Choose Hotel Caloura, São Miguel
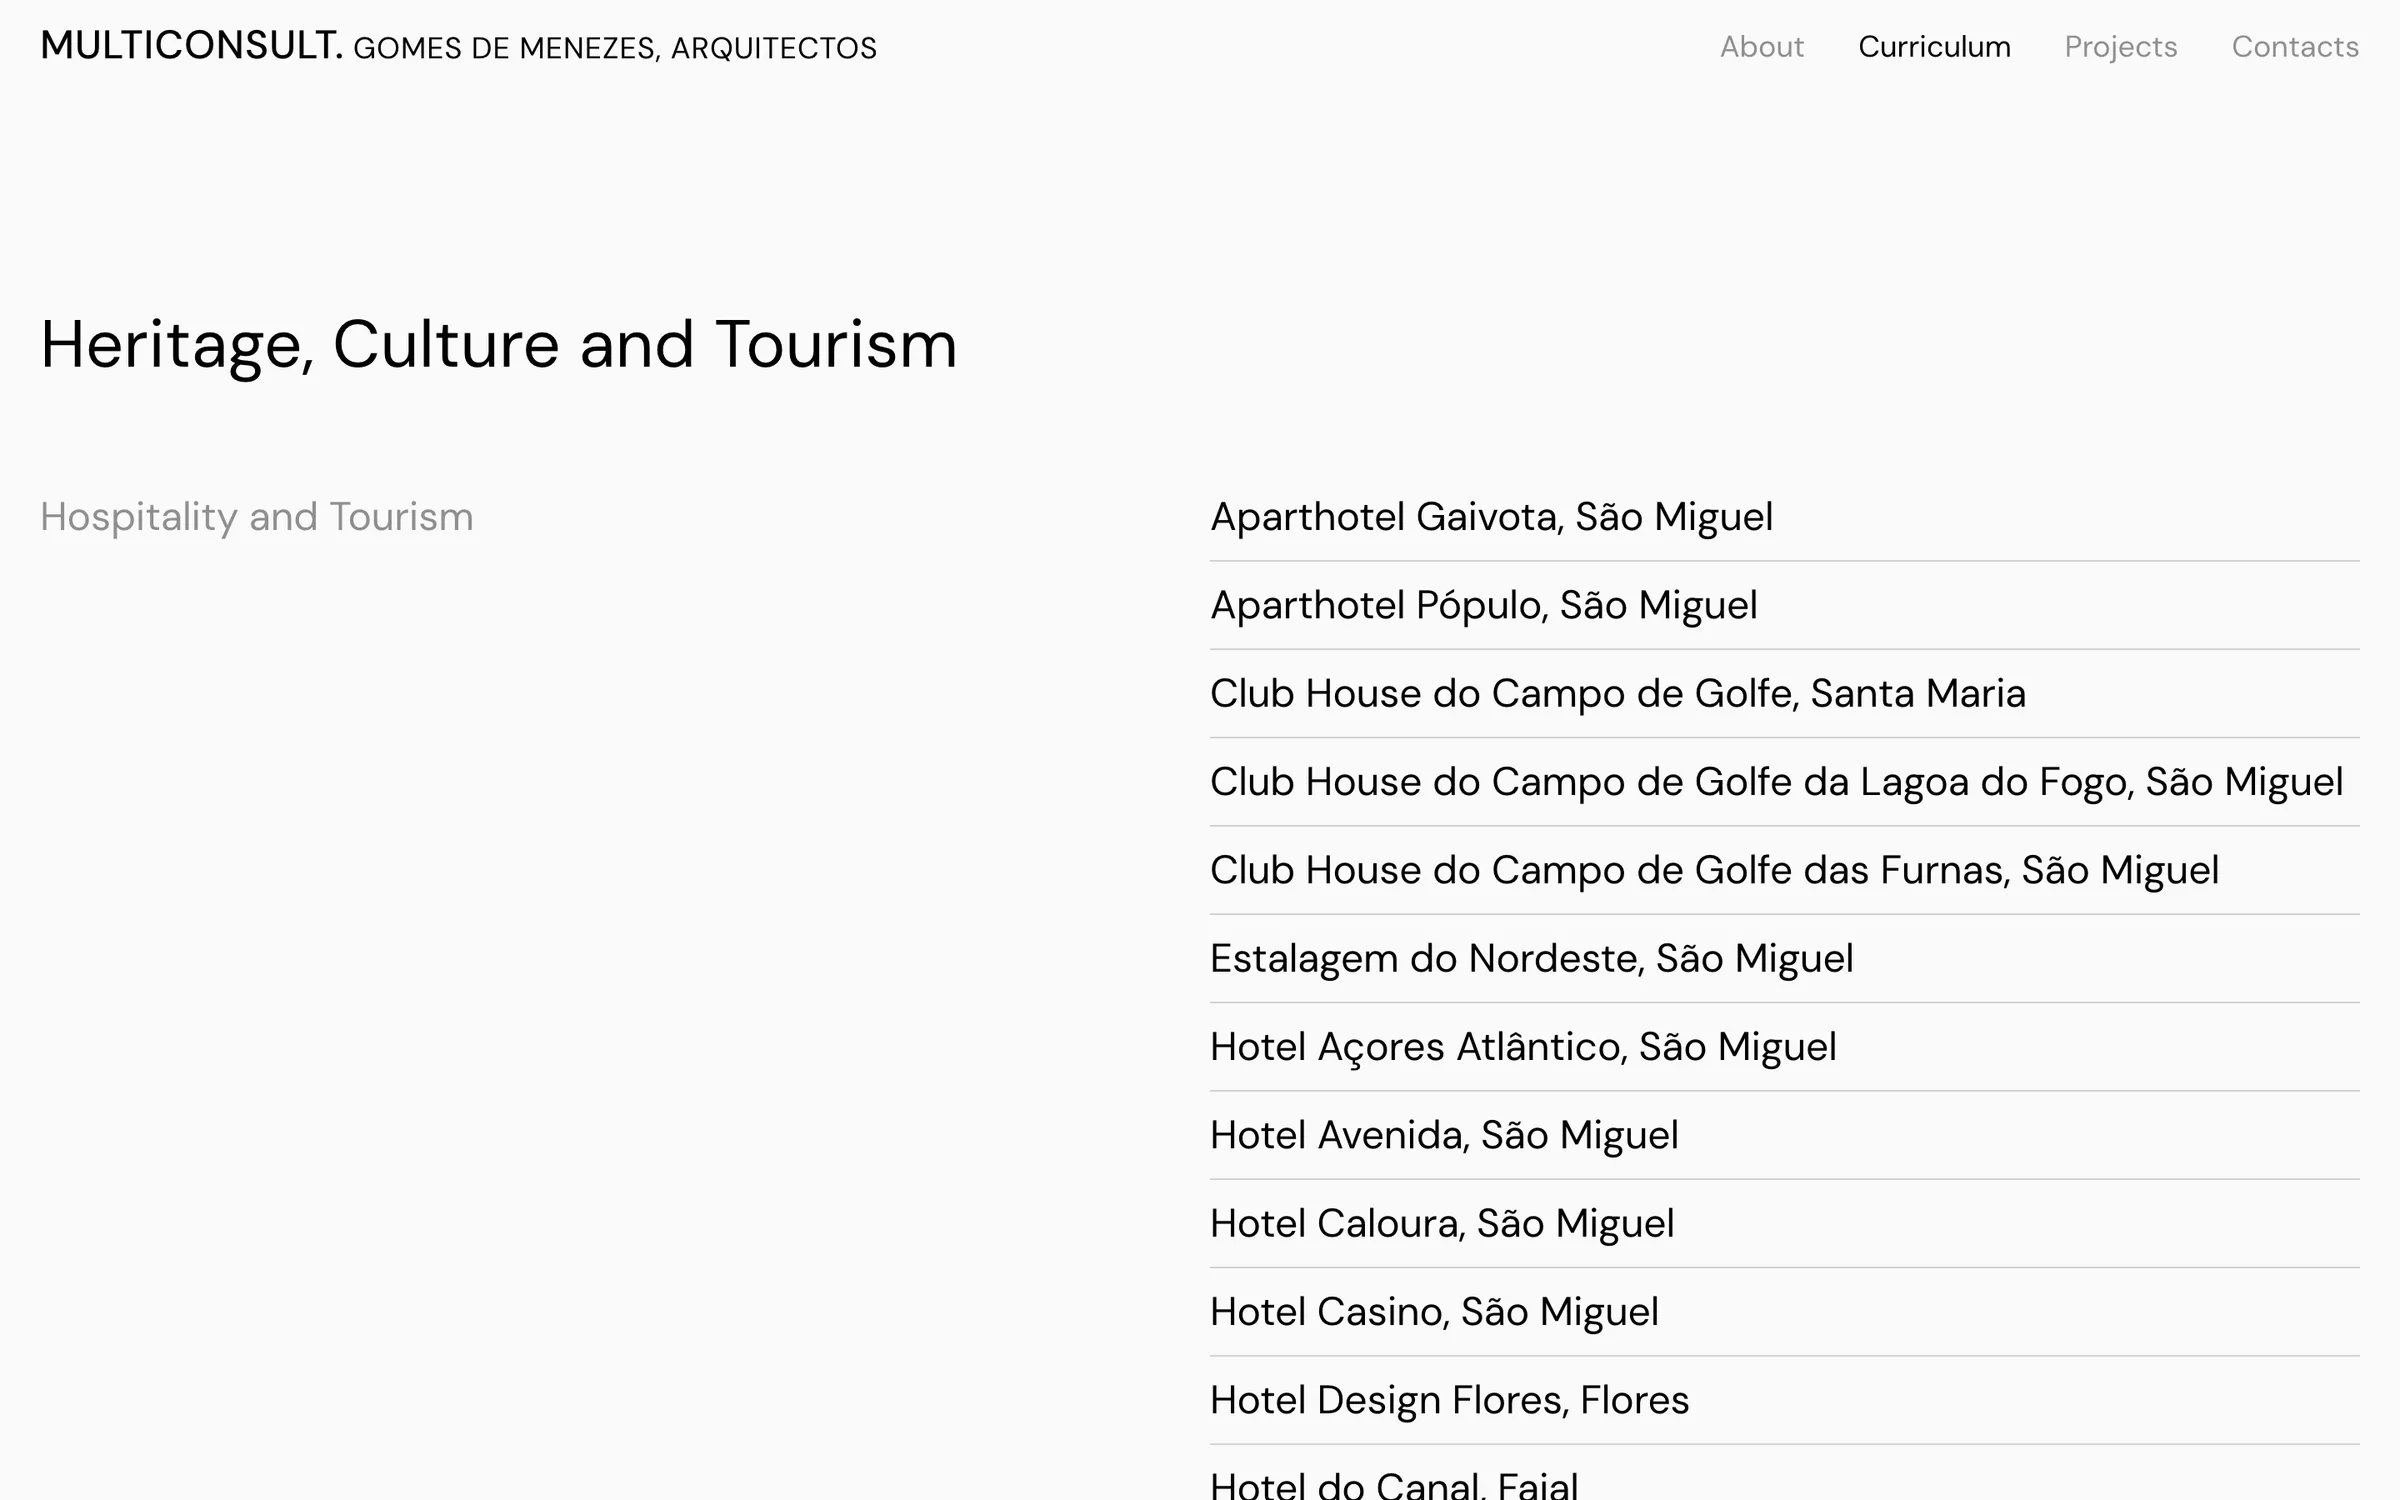Viewport: 2400px width, 1500px height. point(1442,1223)
